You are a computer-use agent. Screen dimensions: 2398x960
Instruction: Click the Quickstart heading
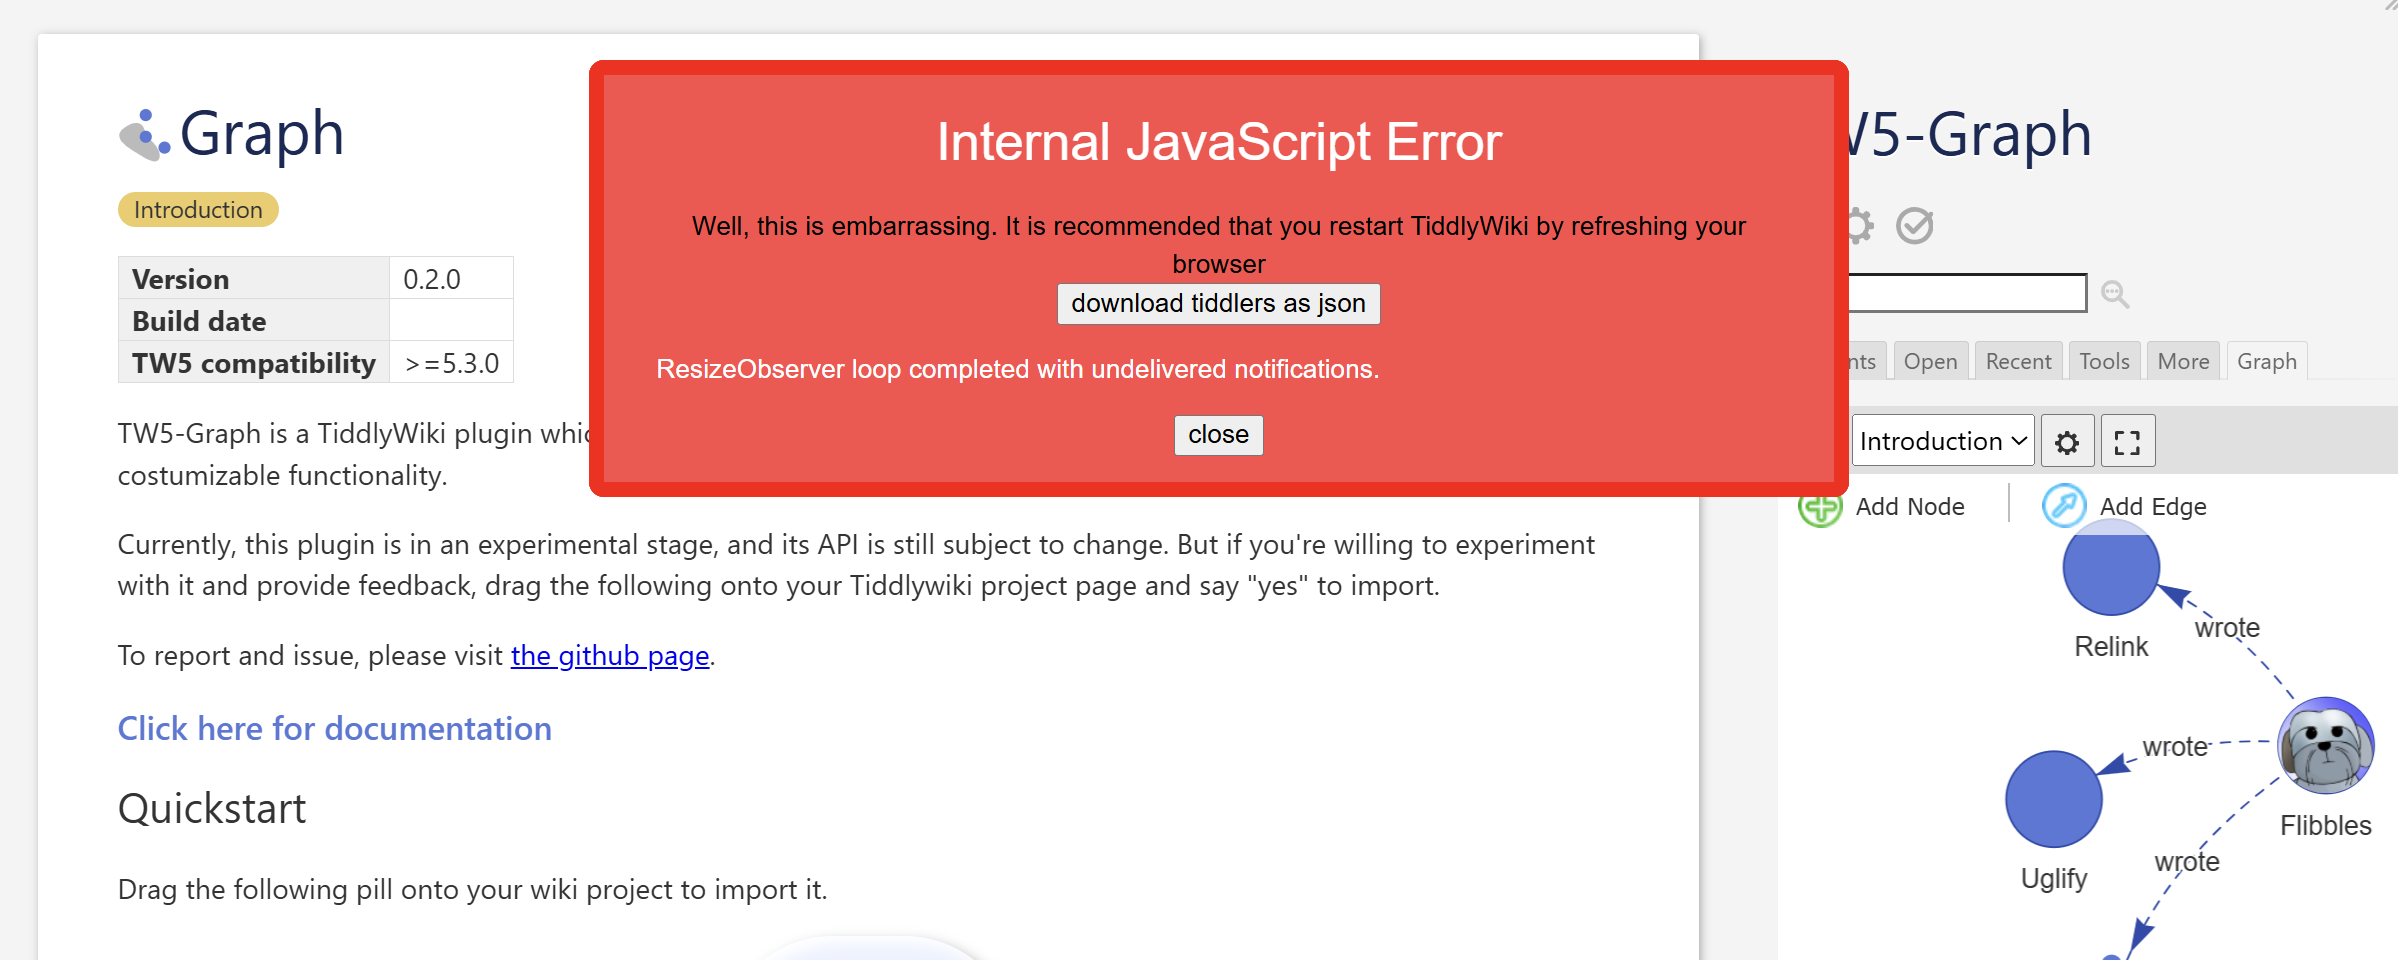(212, 808)
